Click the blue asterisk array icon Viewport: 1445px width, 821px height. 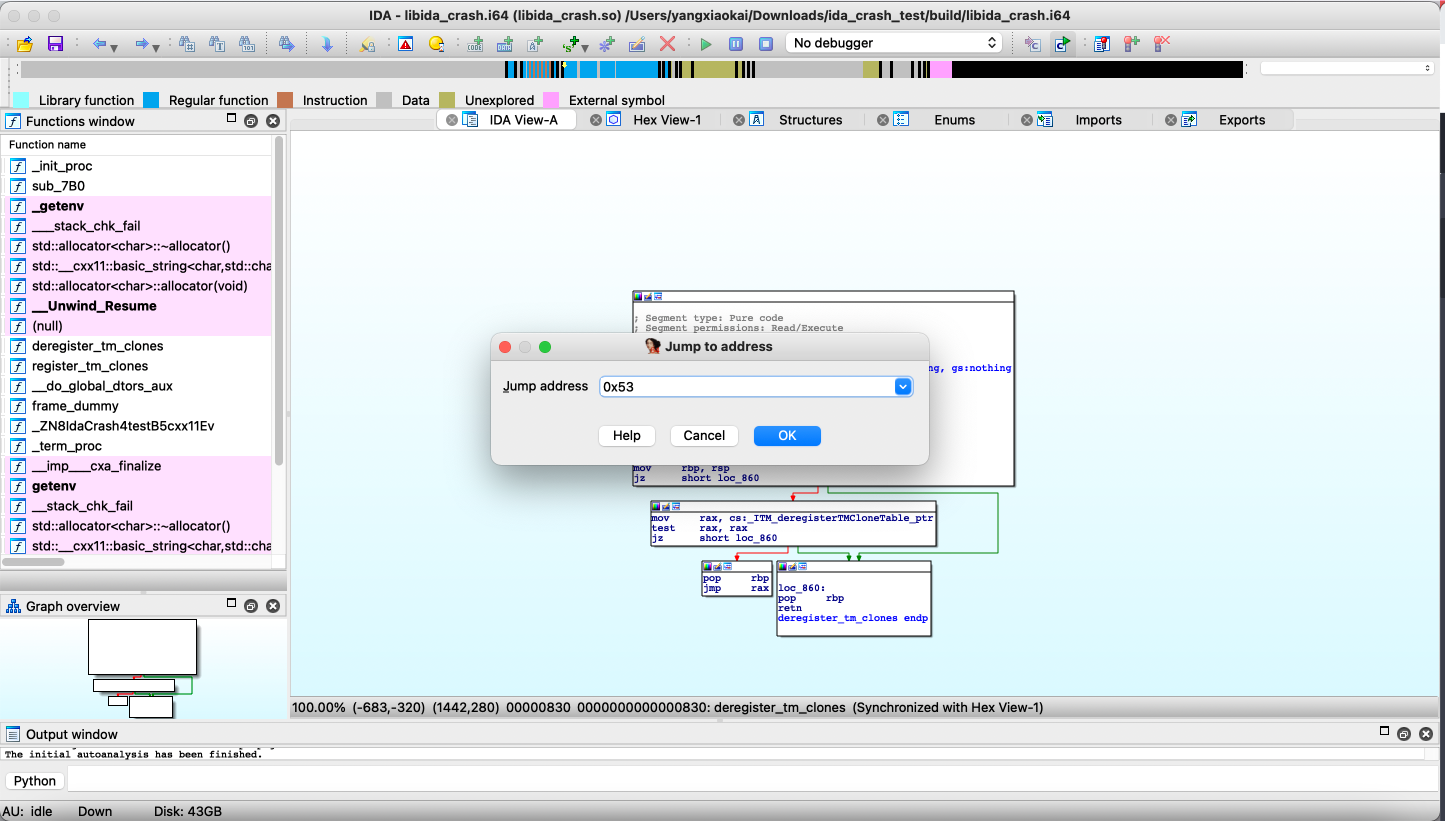pyautogui.click(x=607, y=44)
